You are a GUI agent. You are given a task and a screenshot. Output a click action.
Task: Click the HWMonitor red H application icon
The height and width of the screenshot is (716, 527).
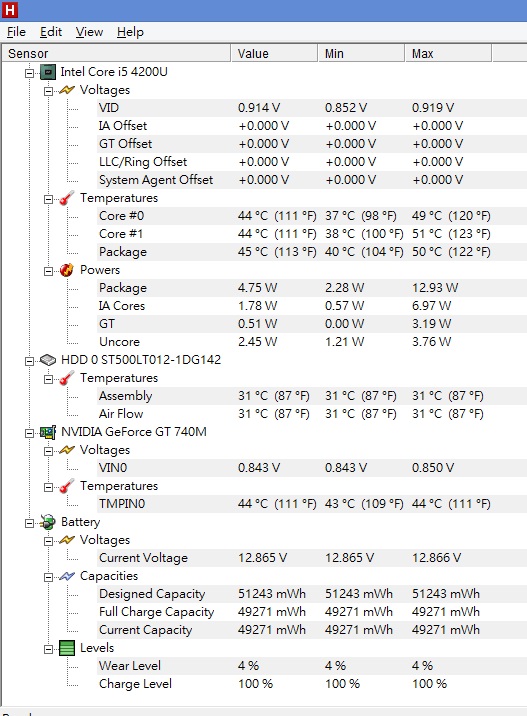pyautogui.click(x=10, y=10)
